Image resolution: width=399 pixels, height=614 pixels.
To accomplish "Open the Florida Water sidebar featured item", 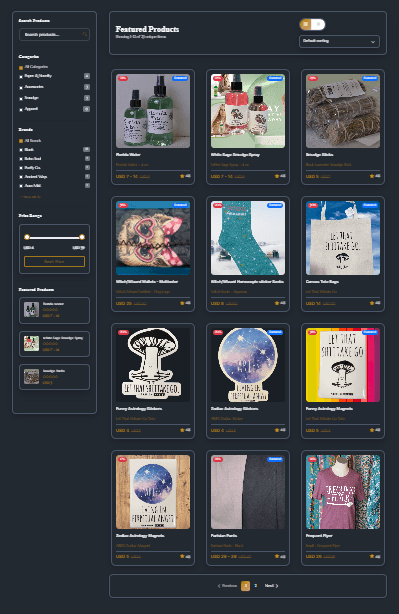I will 54,311.
